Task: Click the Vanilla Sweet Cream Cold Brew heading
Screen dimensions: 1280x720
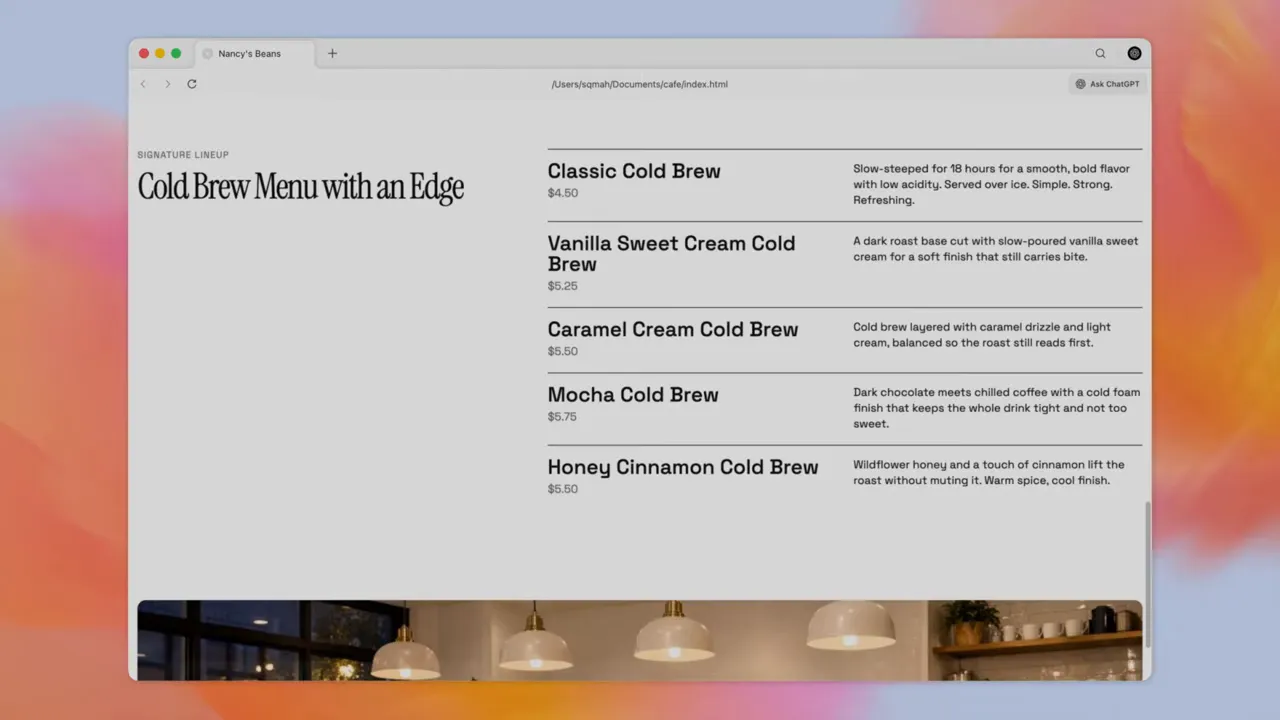Action: point(671,254)
